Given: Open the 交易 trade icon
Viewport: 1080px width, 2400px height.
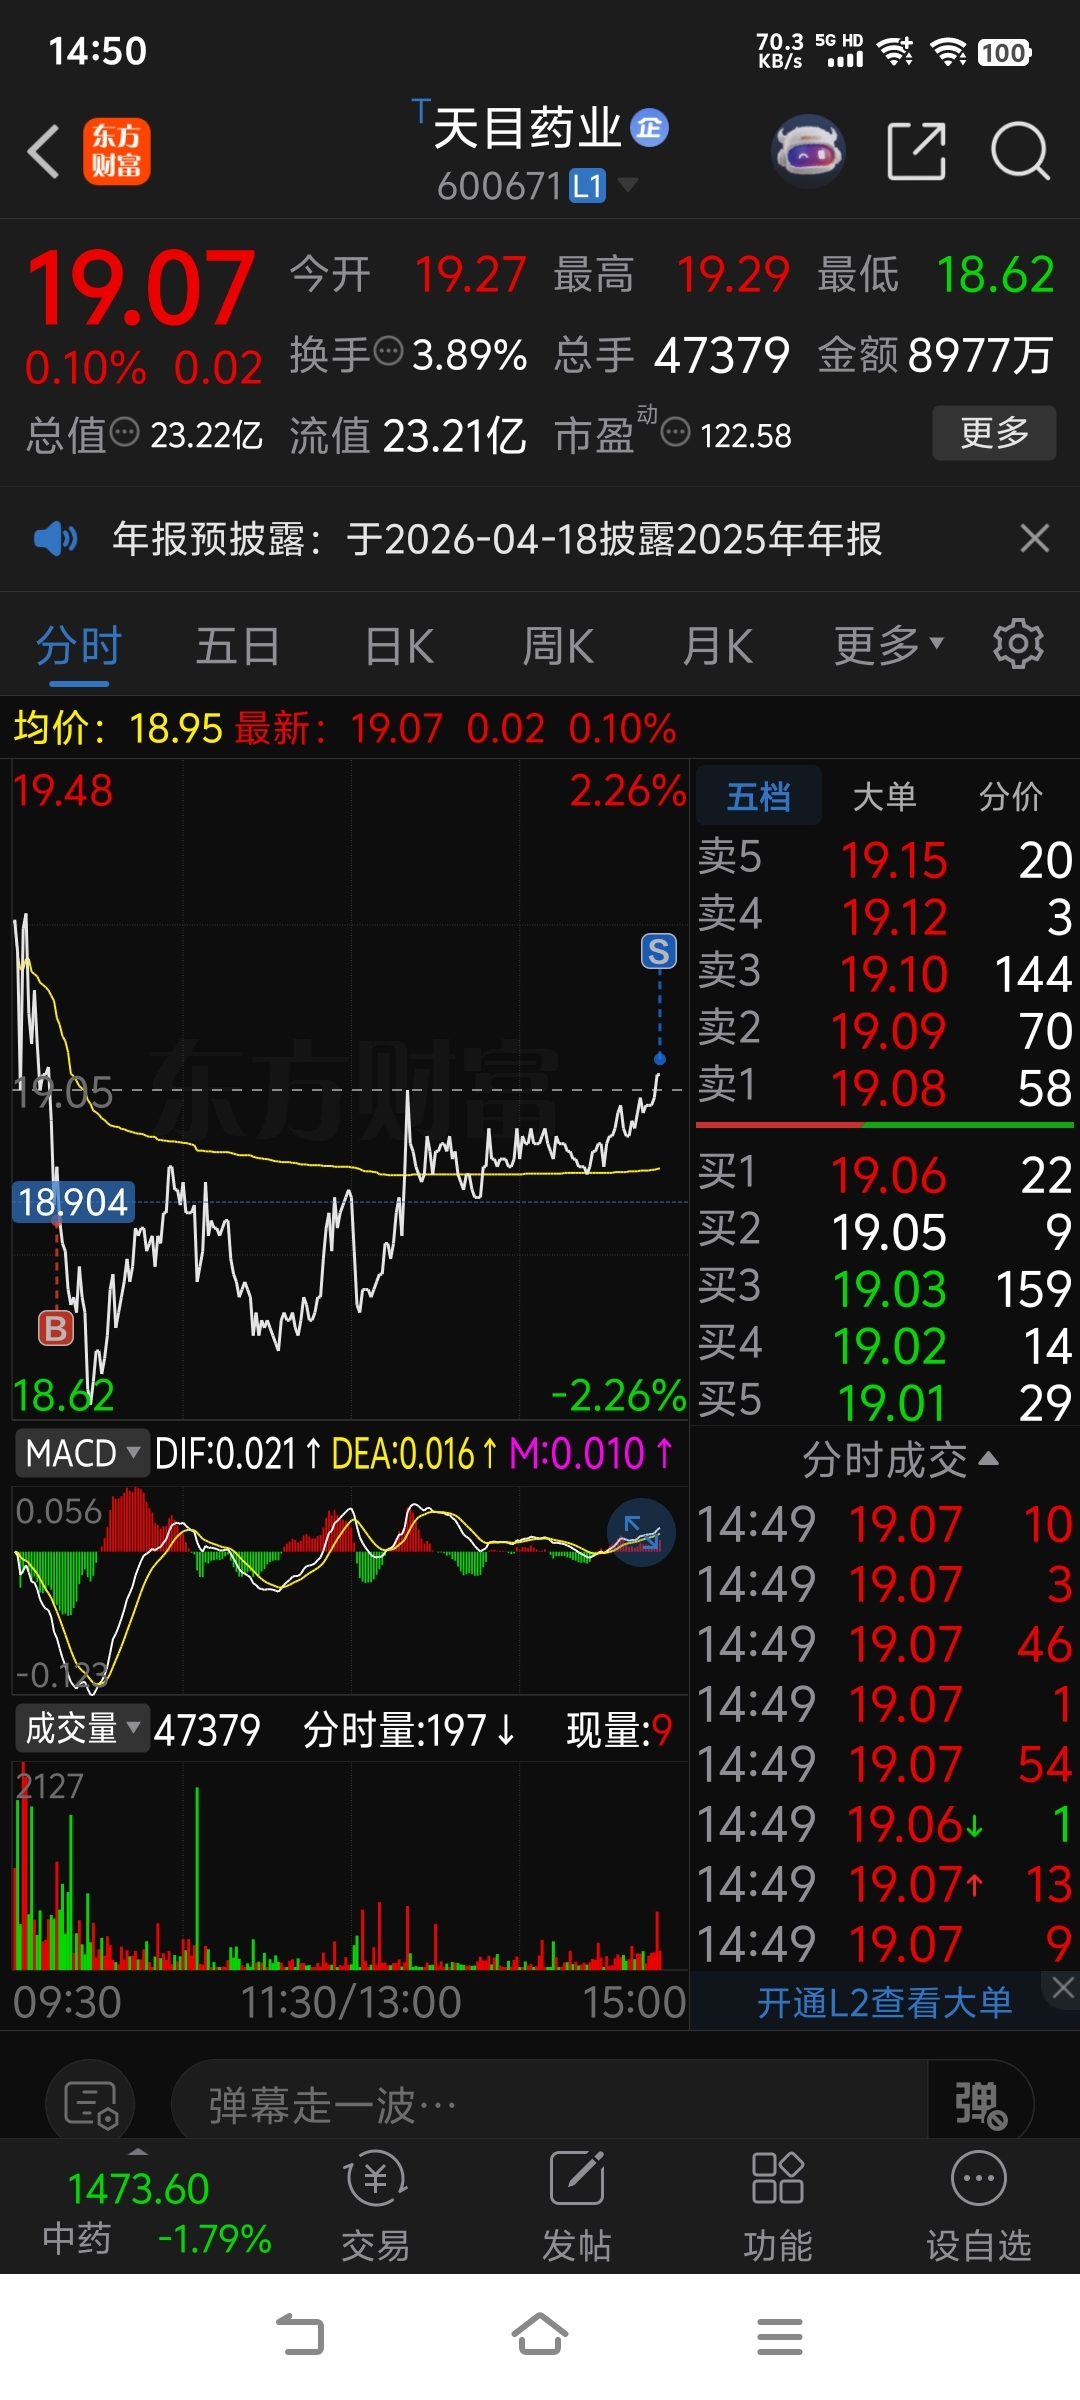Looking at the screenshot, I should (x=376, y=2206).
